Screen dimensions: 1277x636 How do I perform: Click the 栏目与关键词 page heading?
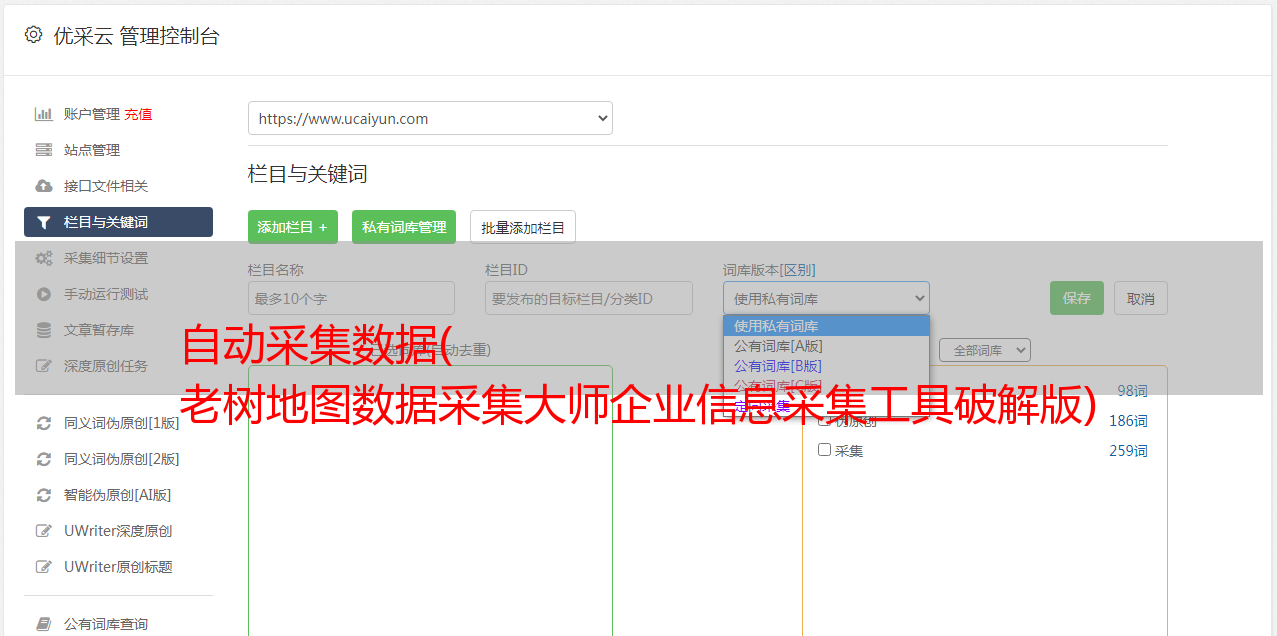pyautogui.click(x=307, y=174)
